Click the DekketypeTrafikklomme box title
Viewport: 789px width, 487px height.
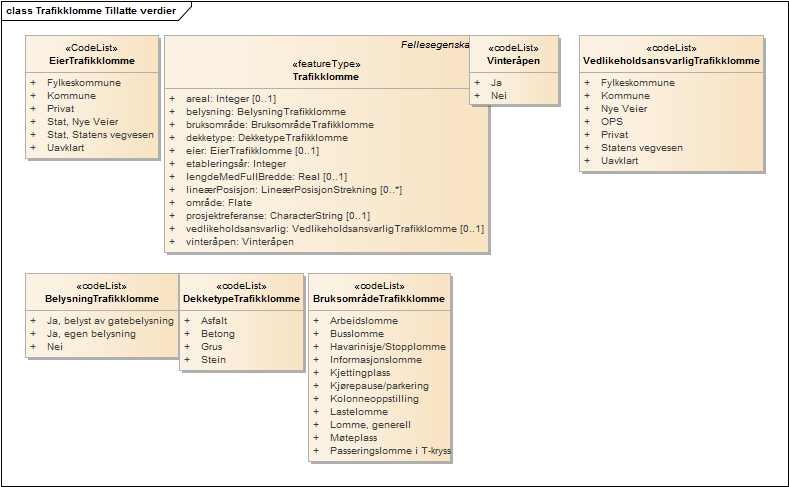coord(242,299)
